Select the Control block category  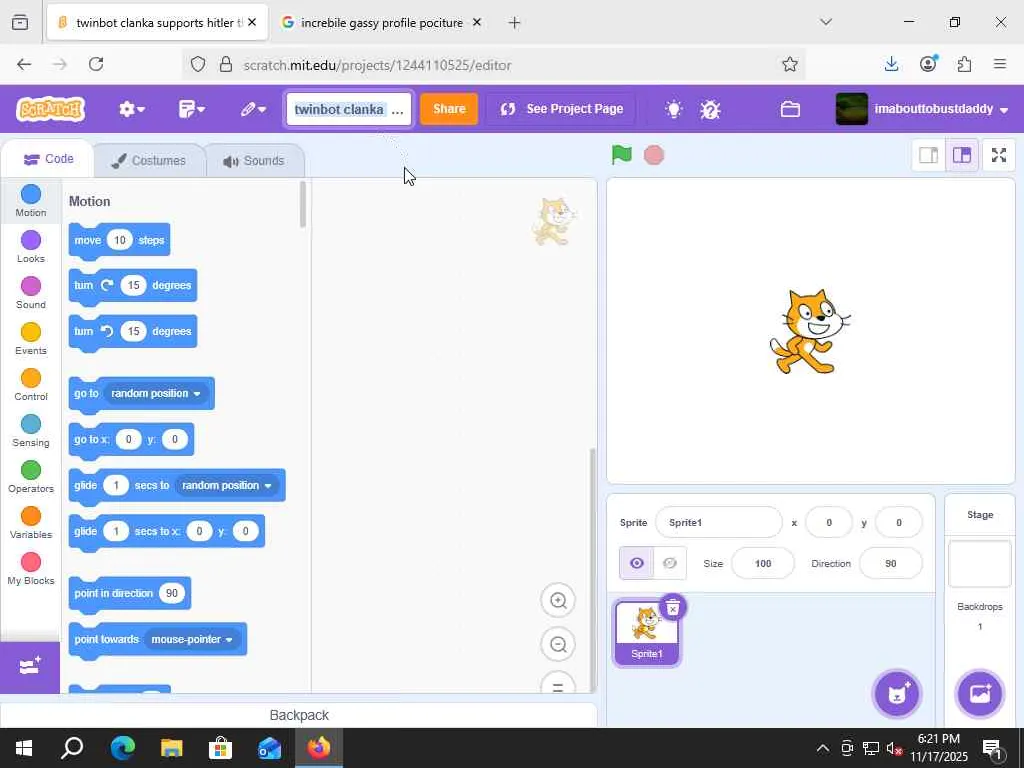tap(31, 385)
